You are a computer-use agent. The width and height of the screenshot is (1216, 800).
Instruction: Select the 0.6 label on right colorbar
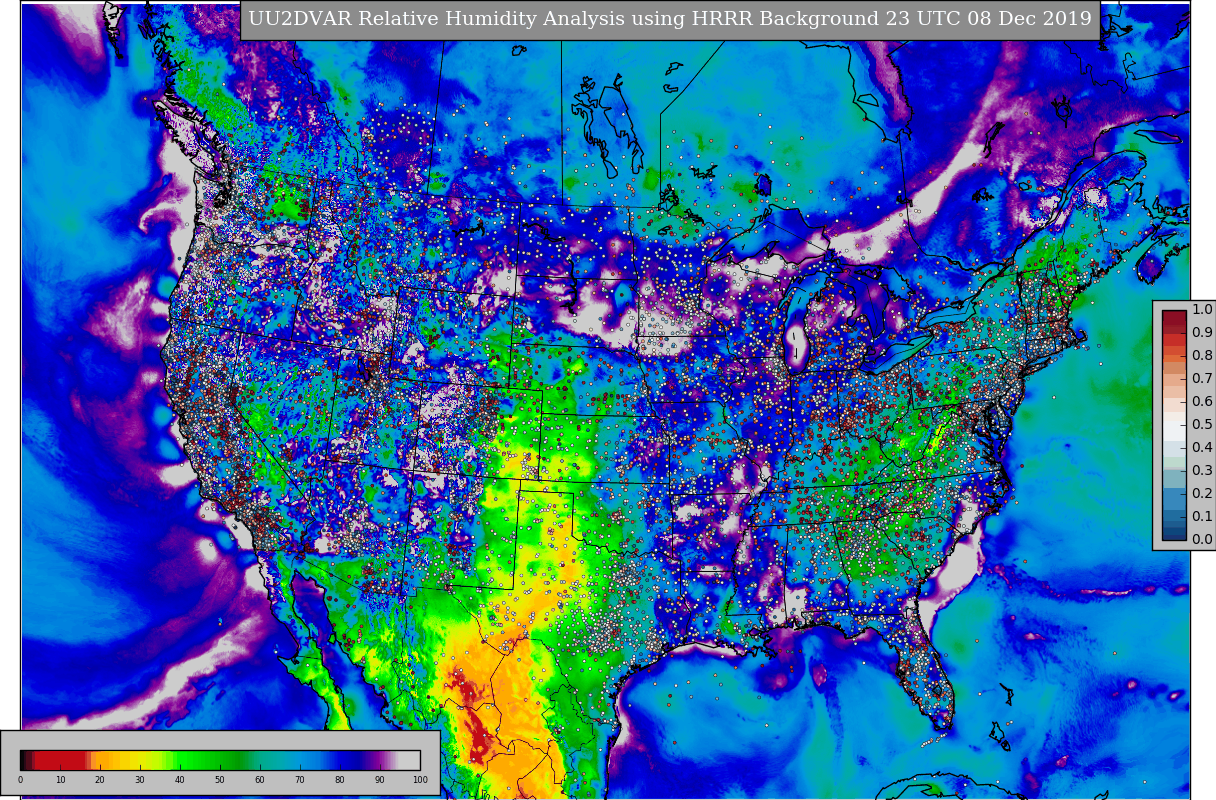coord(1202,402)
